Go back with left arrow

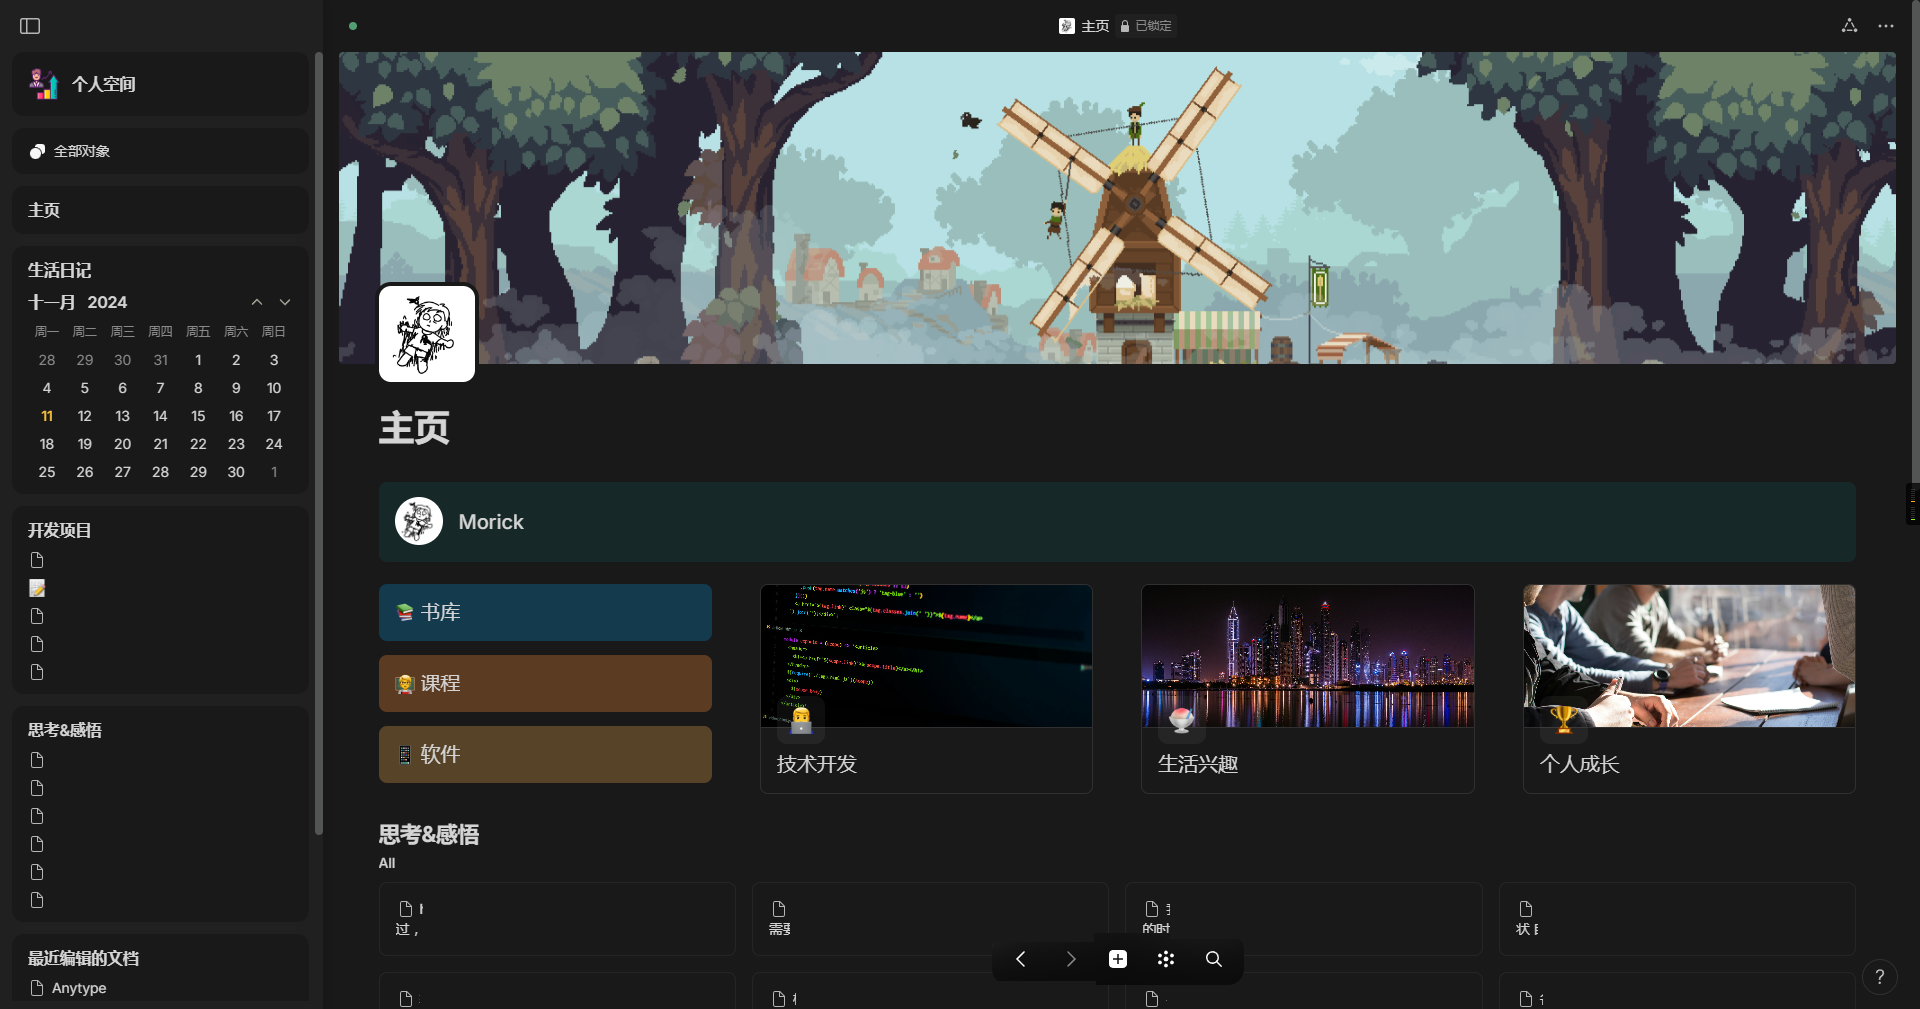pyautogui.click(x=1021, y=959)
